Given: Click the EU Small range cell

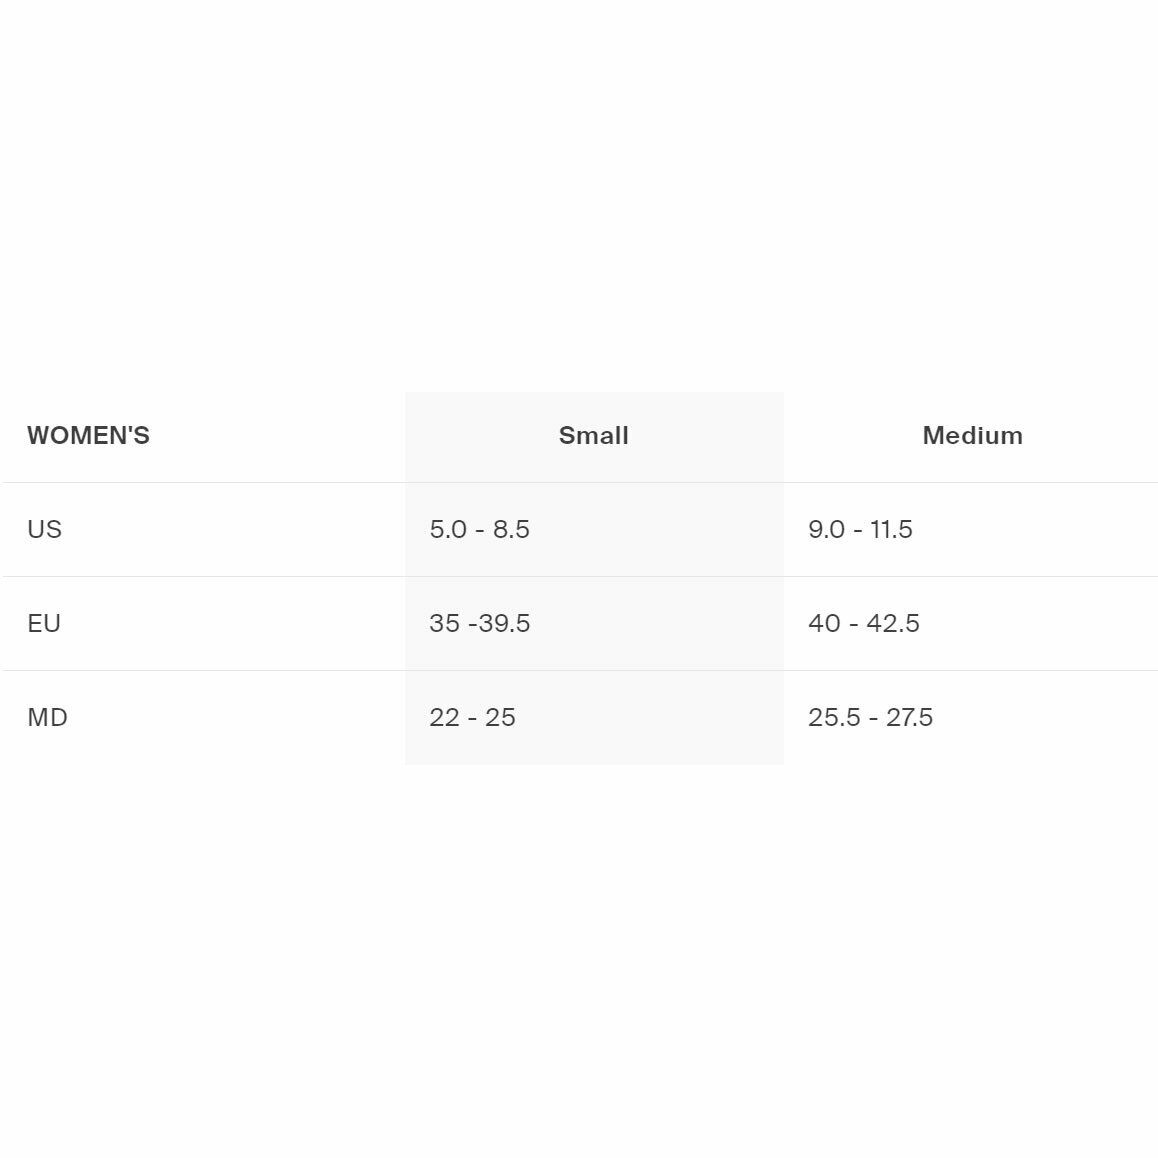Looking at the screenshot, I should (479, 623).
